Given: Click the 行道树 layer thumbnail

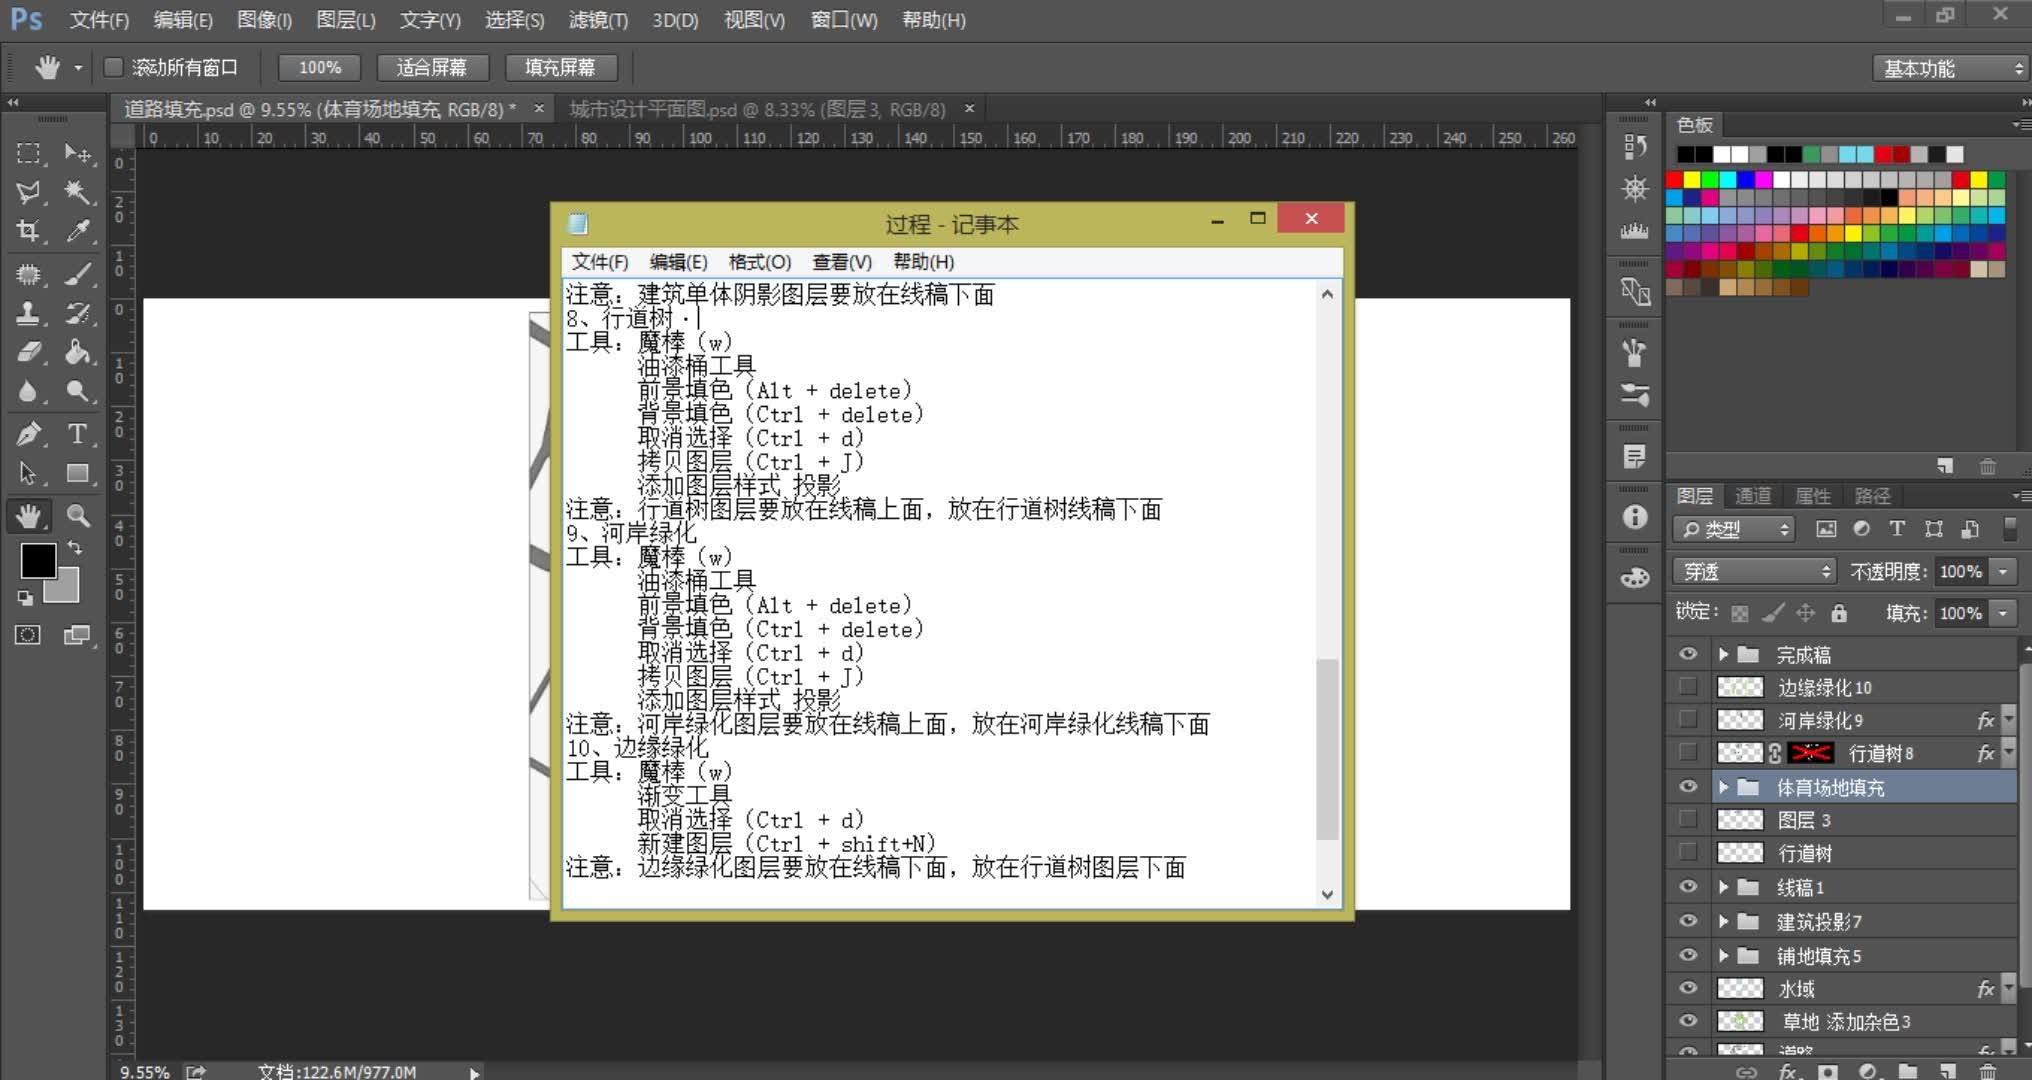Looking at the screenshot, I should click(x=1740, y=853).
